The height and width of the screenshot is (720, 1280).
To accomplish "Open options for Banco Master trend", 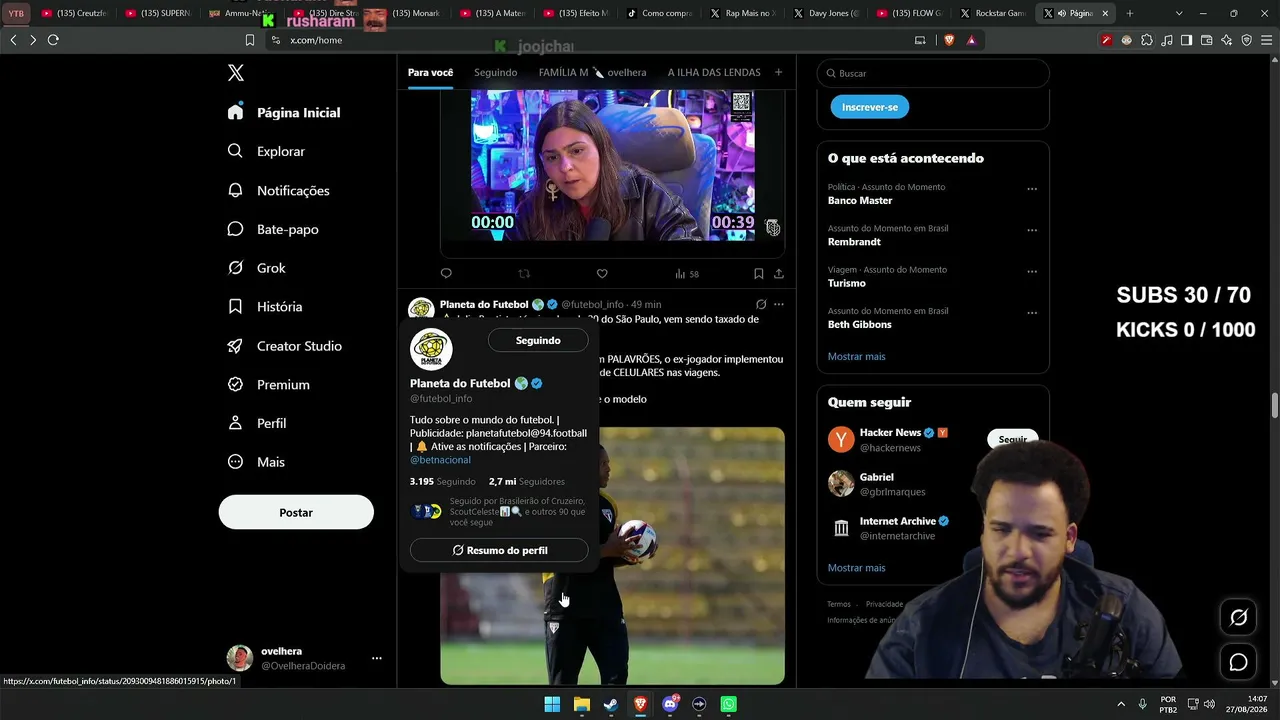I will point(1032,189).
